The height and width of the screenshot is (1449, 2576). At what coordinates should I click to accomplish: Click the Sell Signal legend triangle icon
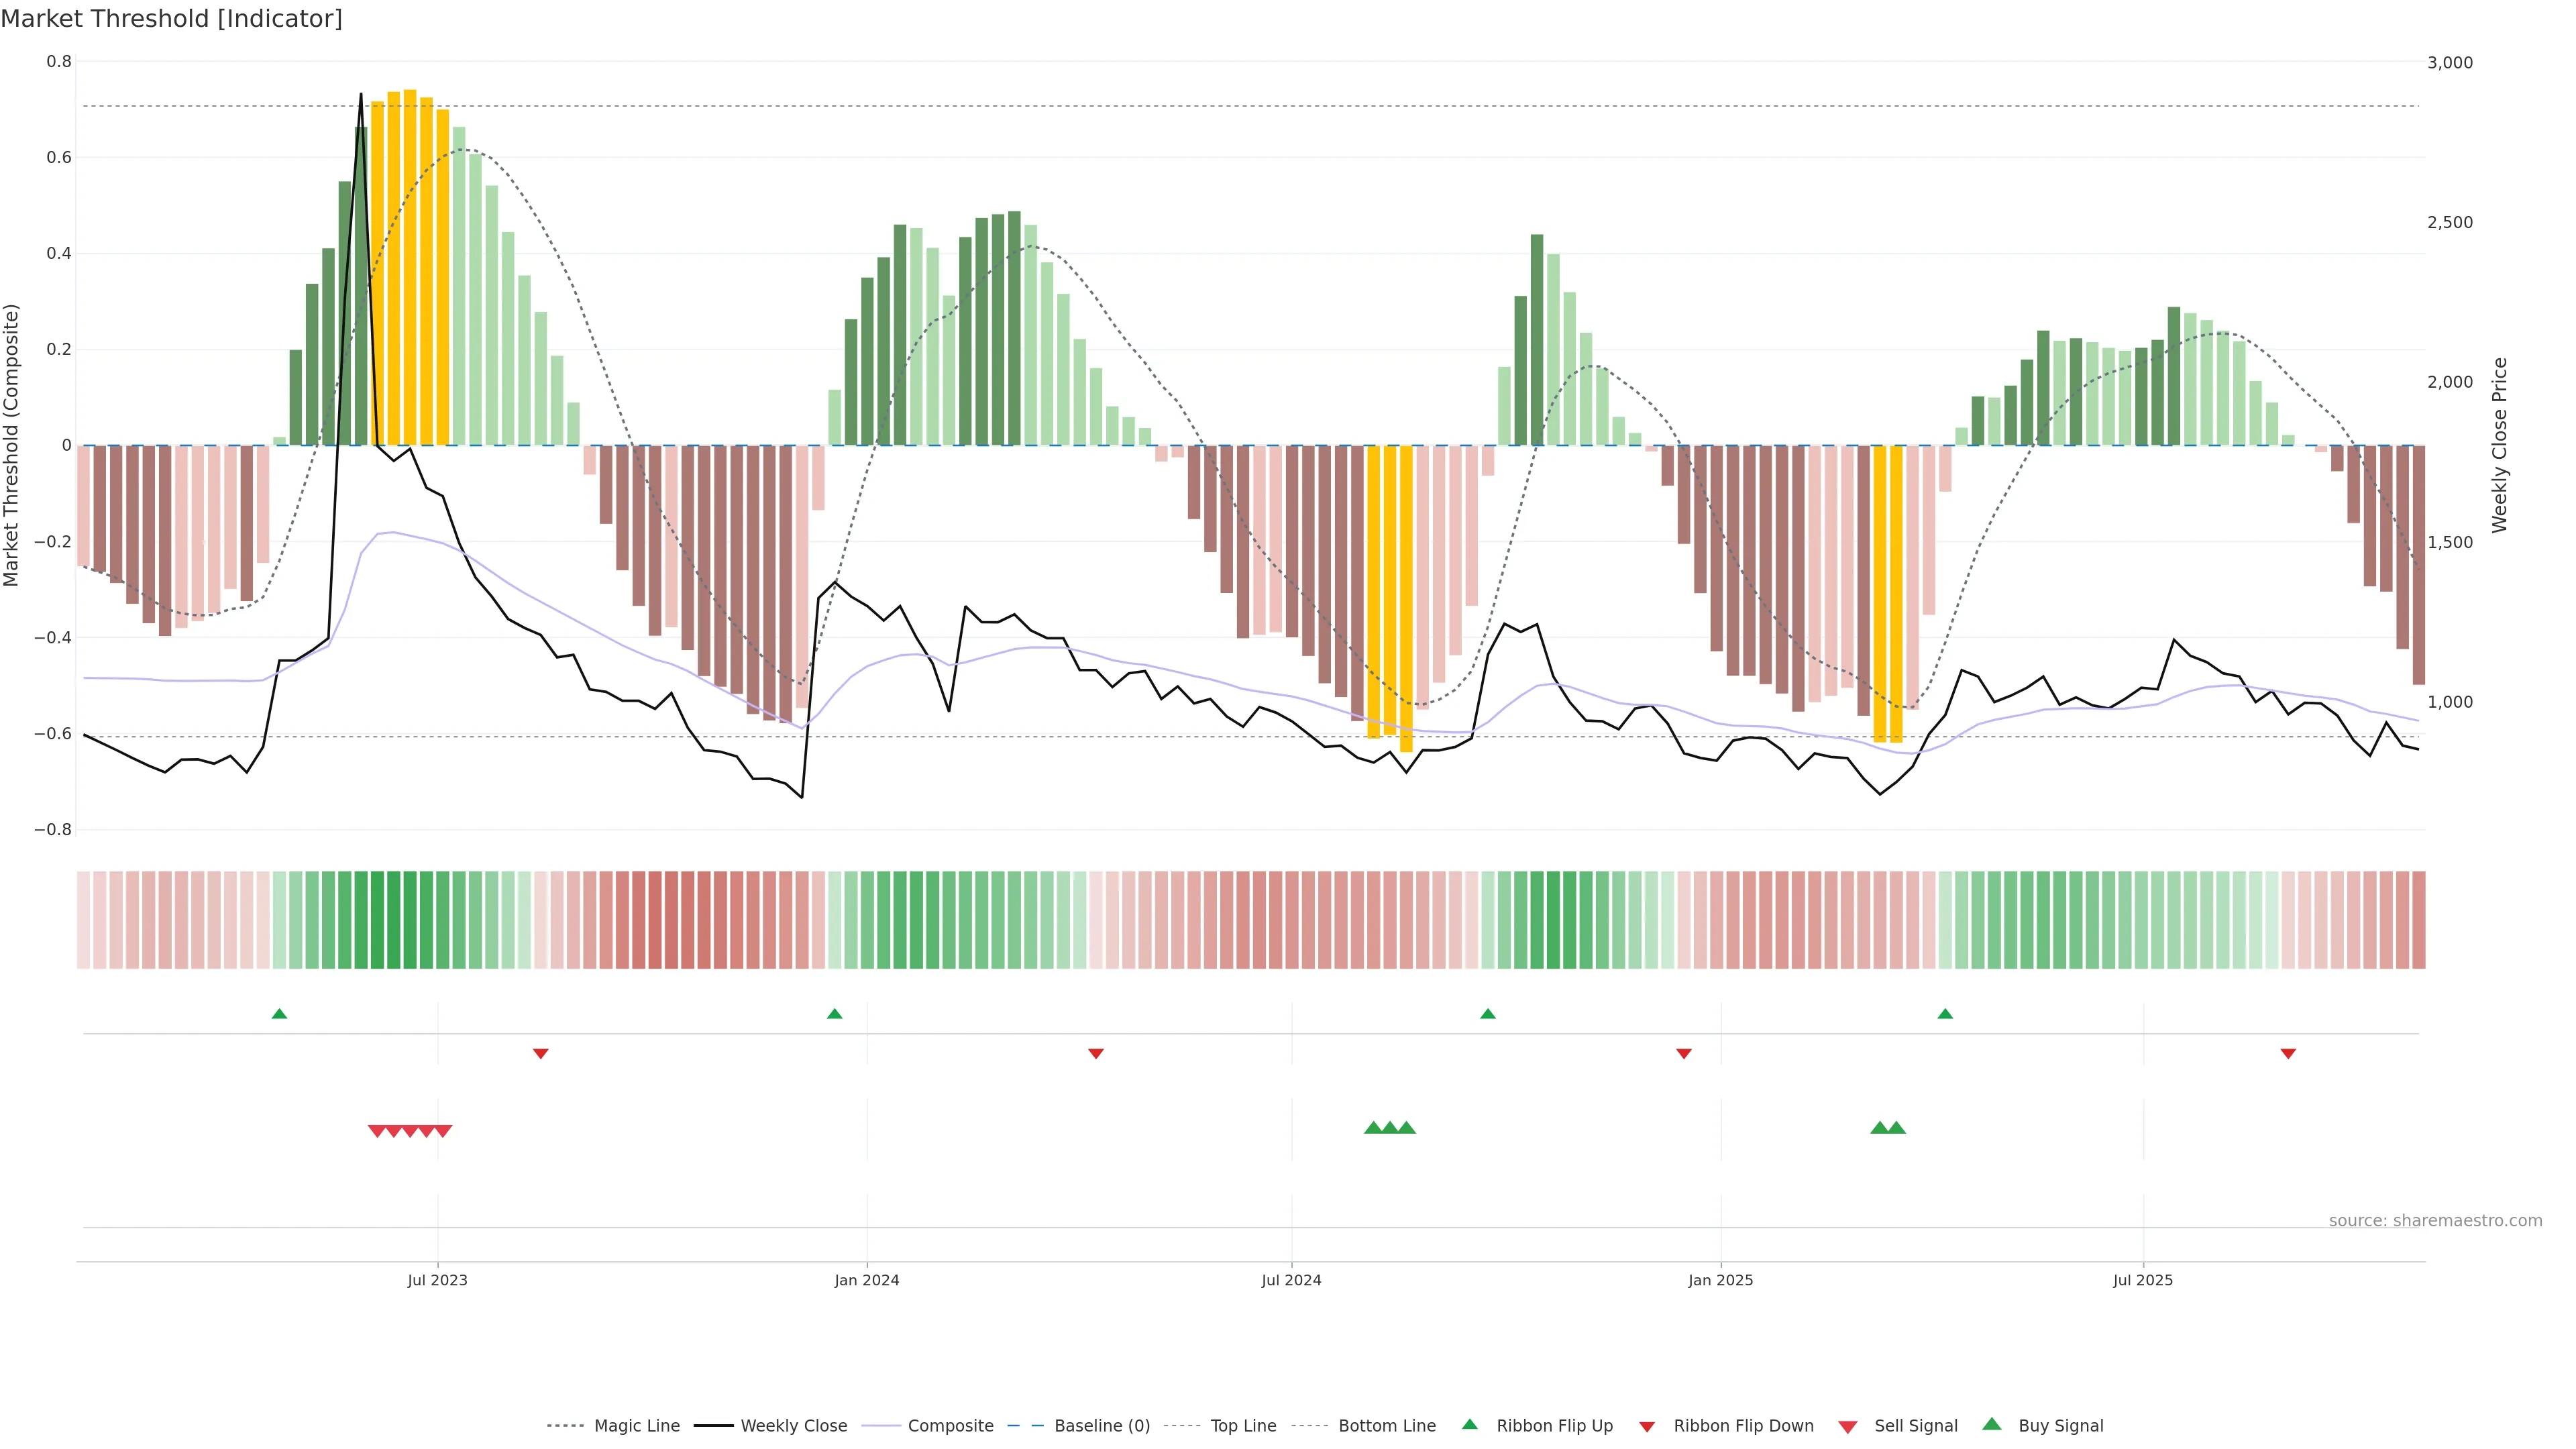click(1847, 1427)
